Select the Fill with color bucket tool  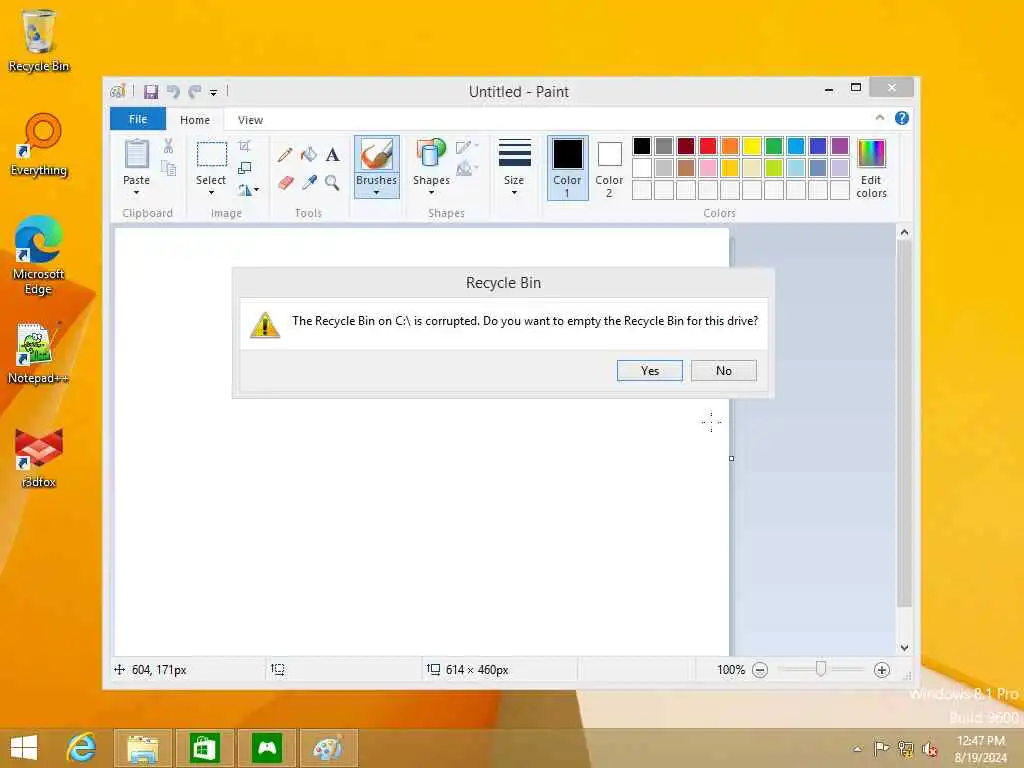309,155
